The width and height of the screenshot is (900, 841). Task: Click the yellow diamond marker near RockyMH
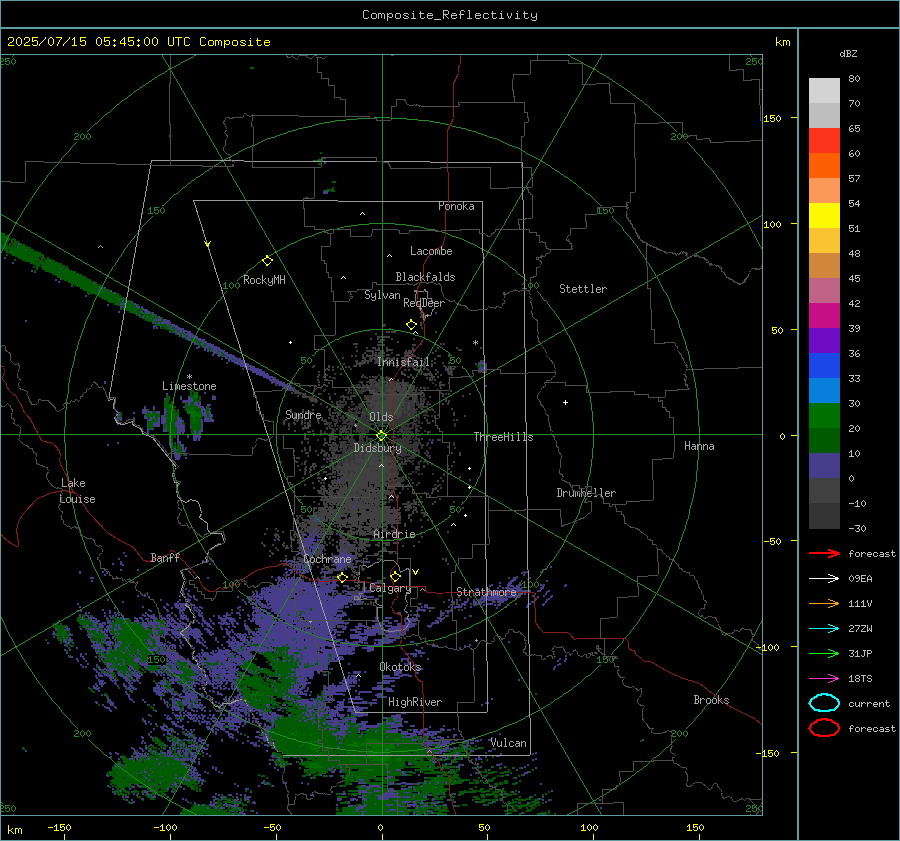tap(267, 261)
